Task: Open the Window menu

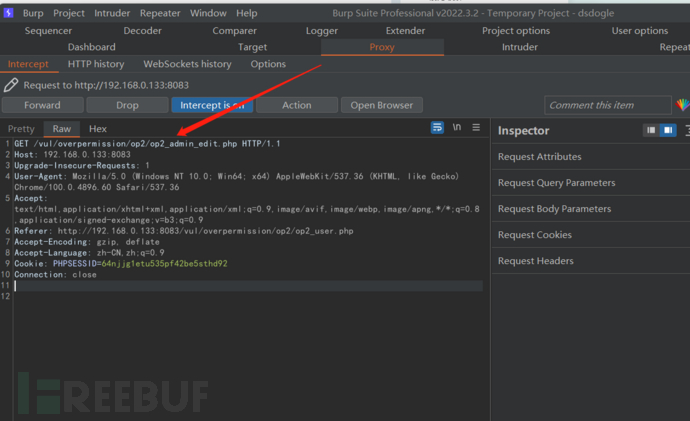Action: (x=208, y=13)
